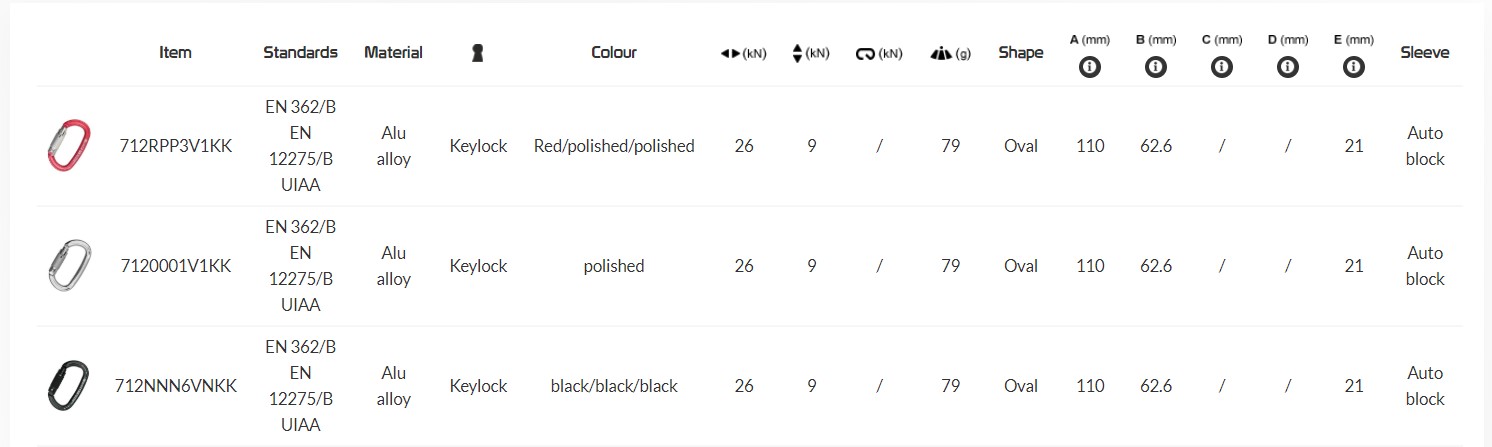
Task: Click the Sleeve column header
Action: 1425,52
